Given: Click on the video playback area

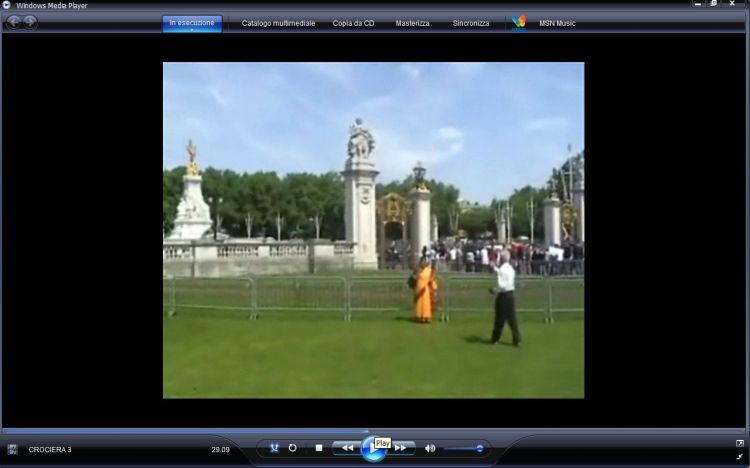Looking at the screenshot, I should point(373,230).
